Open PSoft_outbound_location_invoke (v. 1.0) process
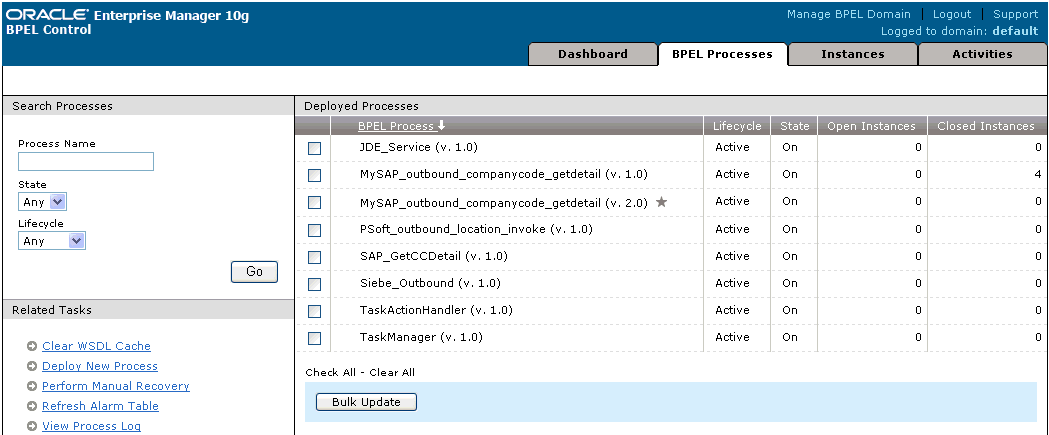This screenshot has width=1049, height=435. coord(476,229)
